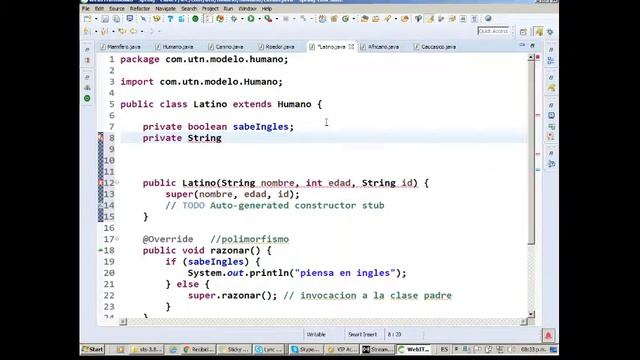Screen dimensions: 640x360
Task: Close the Latino.java editor tab
Action: 351,47
